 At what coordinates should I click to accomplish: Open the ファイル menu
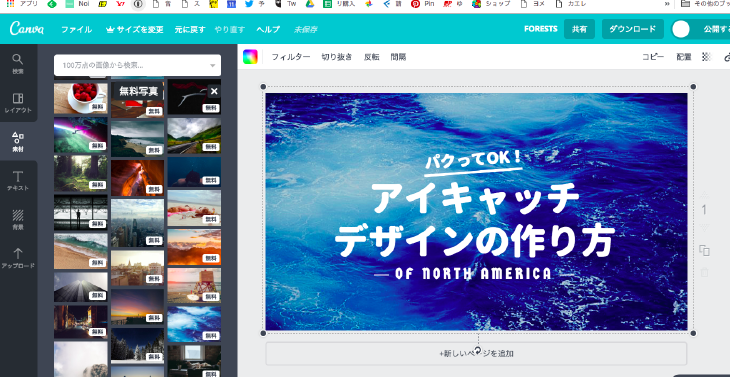(x=76, y=29)
